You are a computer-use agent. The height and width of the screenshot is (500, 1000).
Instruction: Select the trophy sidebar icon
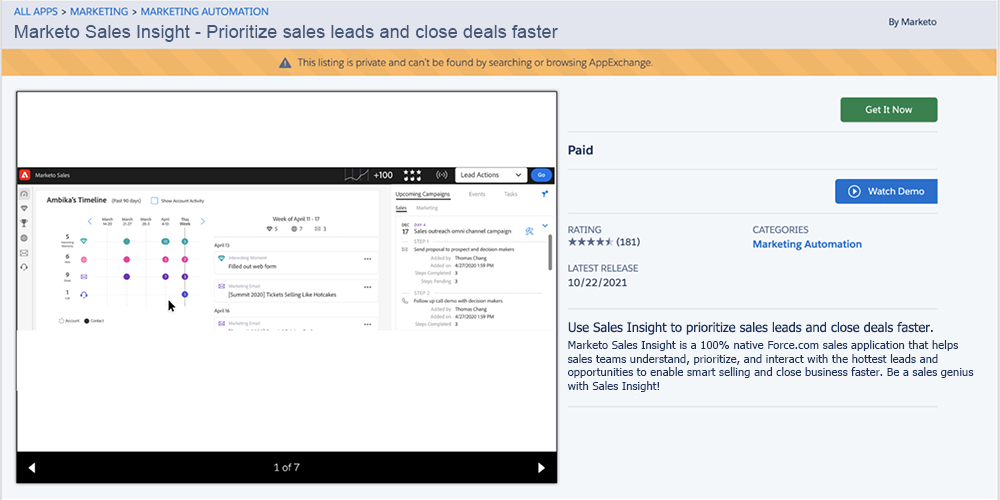(24, 223)
